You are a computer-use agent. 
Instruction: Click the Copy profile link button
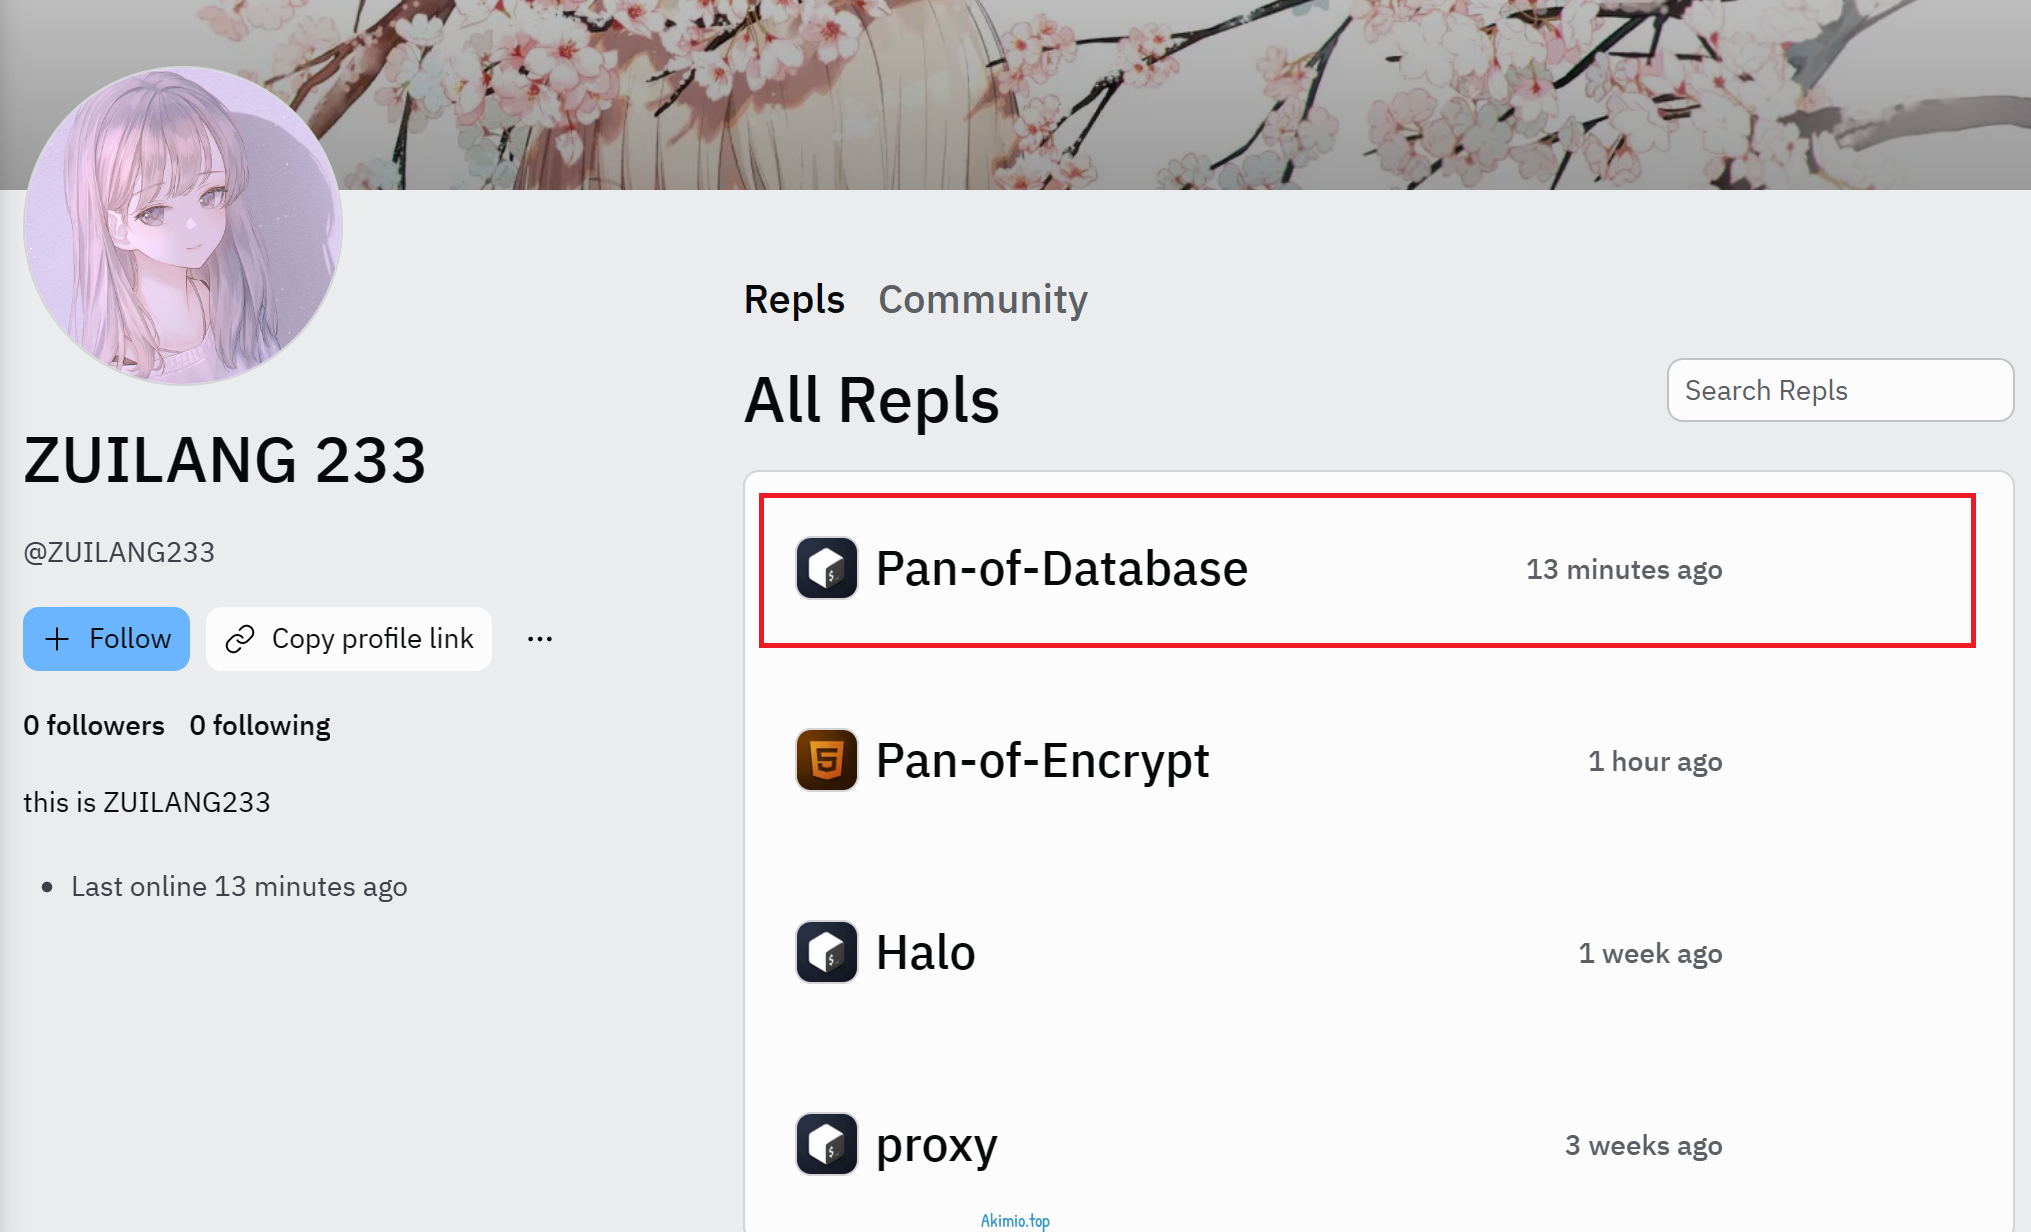coord(348,638)
